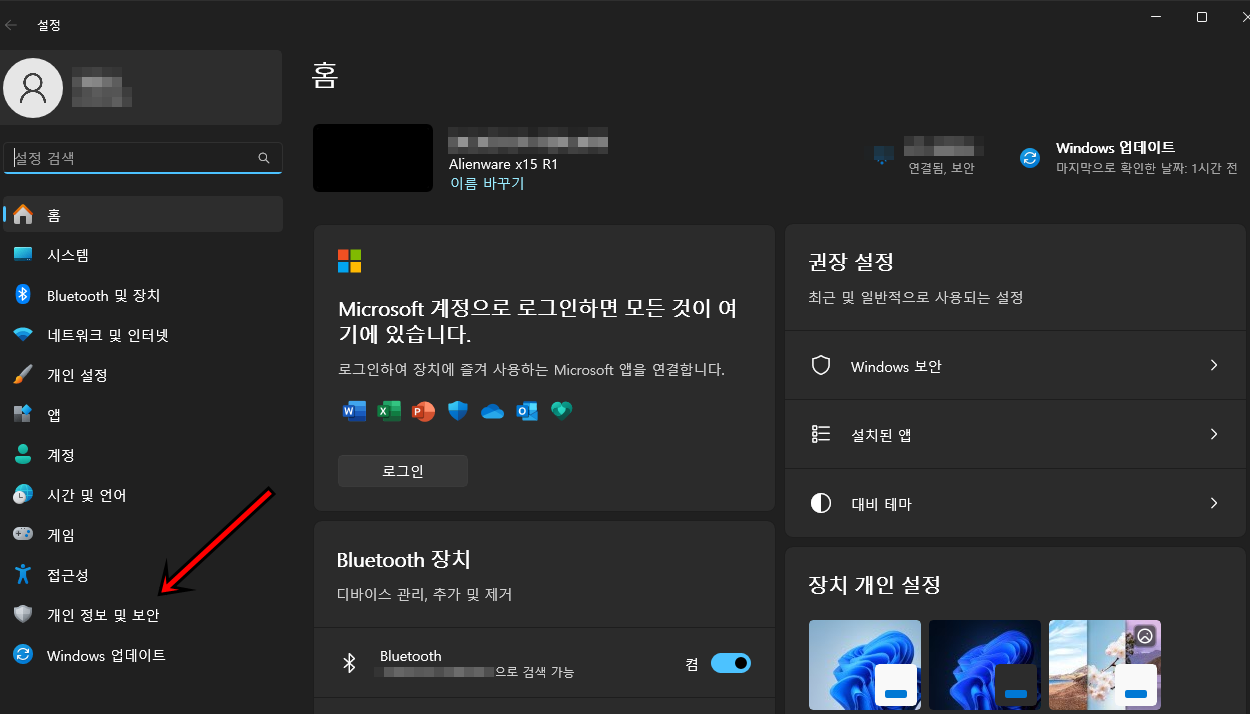Image resolution: width=1250 pixels, height=714 pixels.
Task: Open 설치된 앱 recommended setting
Action: click(1017, 435)
